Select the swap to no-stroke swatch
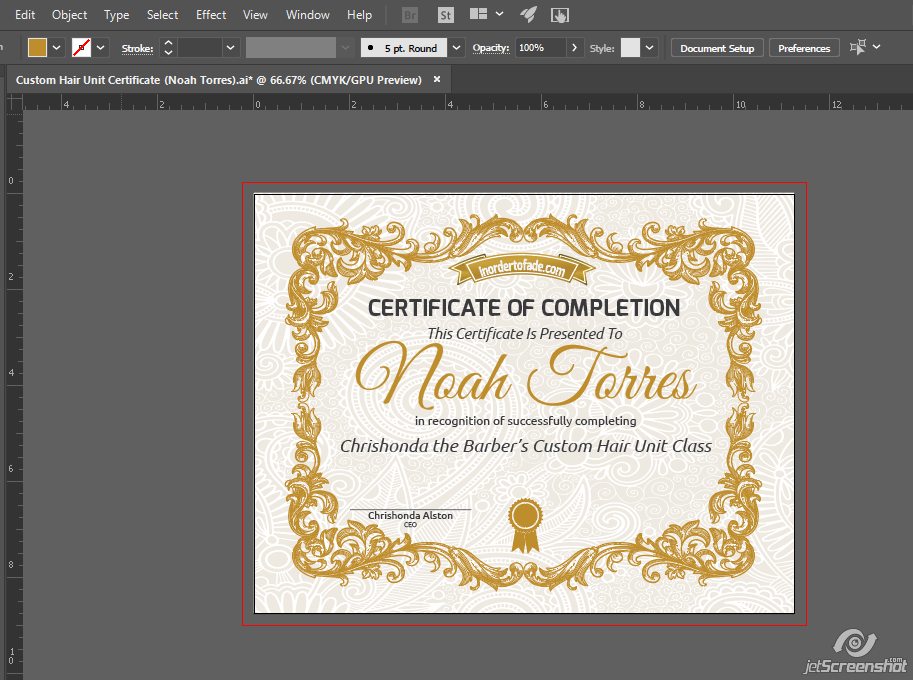Viewport: 913px width, 680px height. 83,46
